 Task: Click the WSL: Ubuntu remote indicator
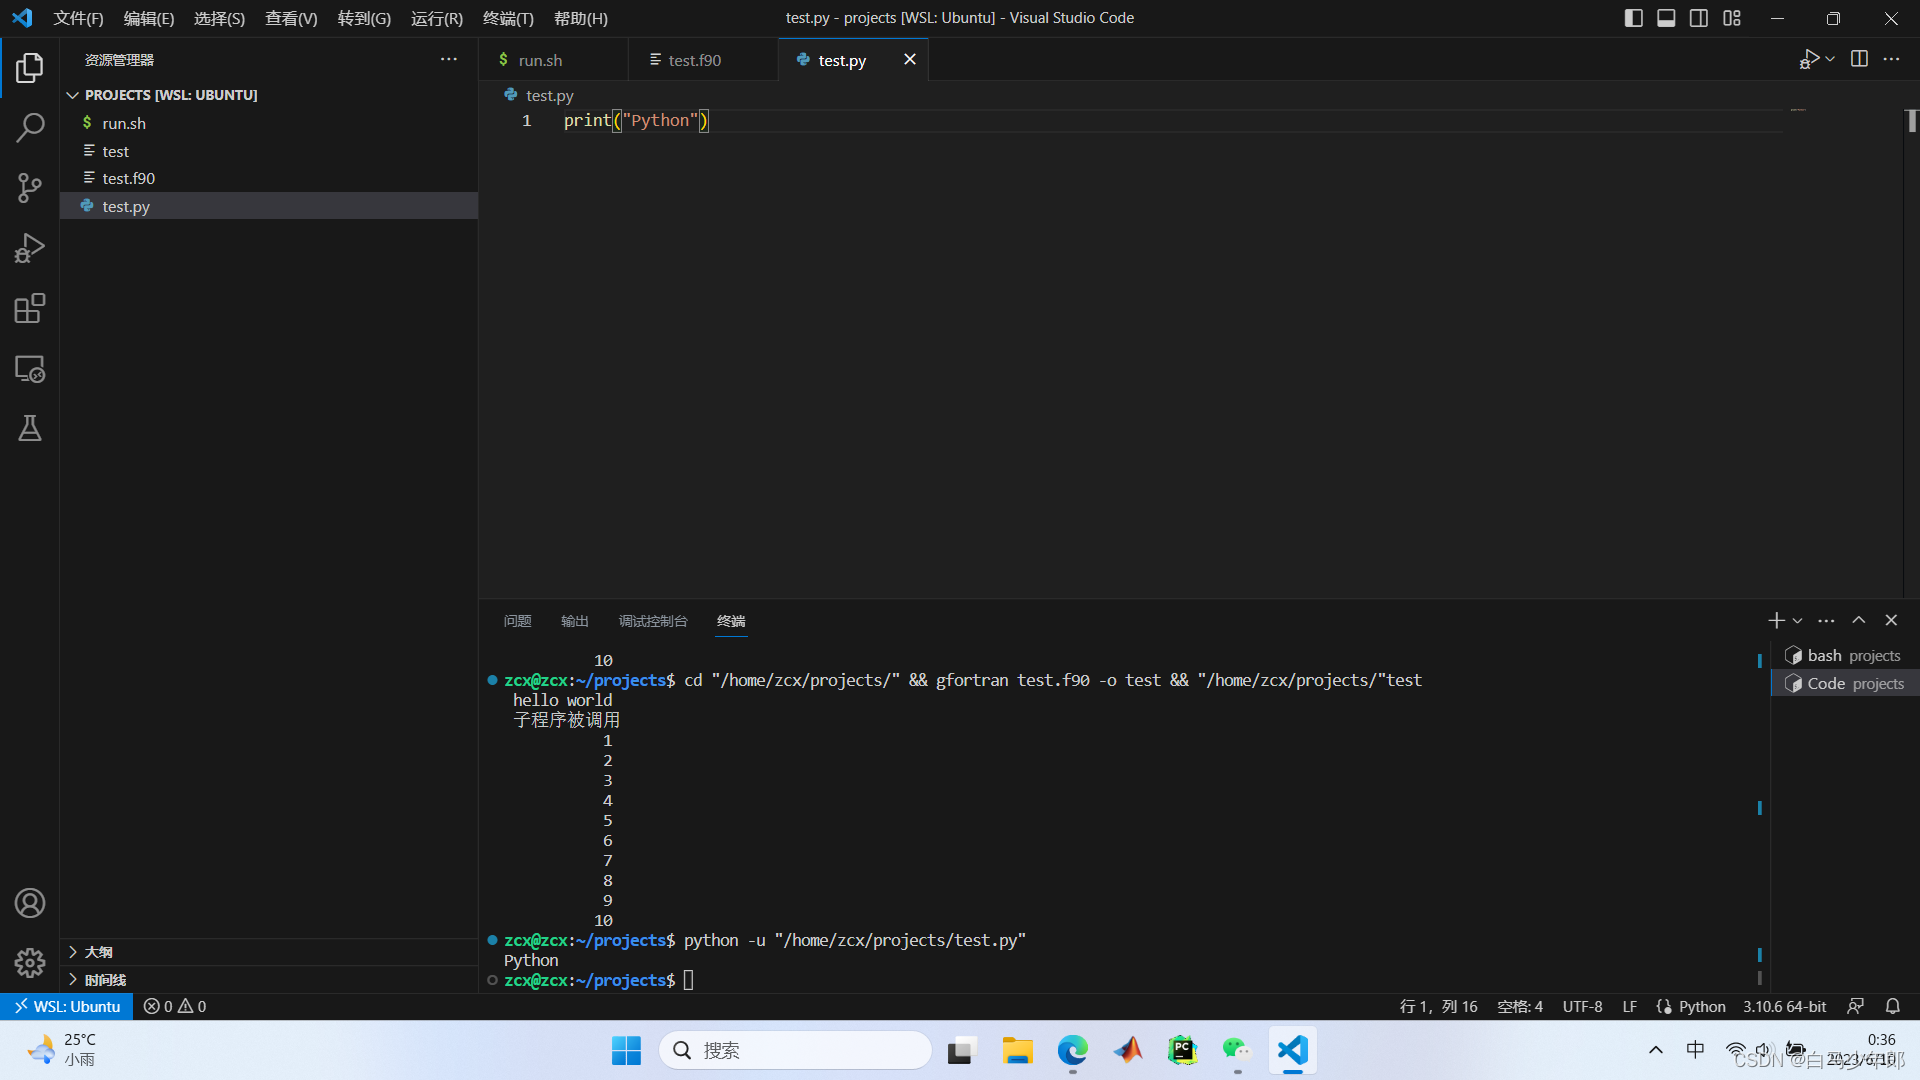click(67, 1006)
